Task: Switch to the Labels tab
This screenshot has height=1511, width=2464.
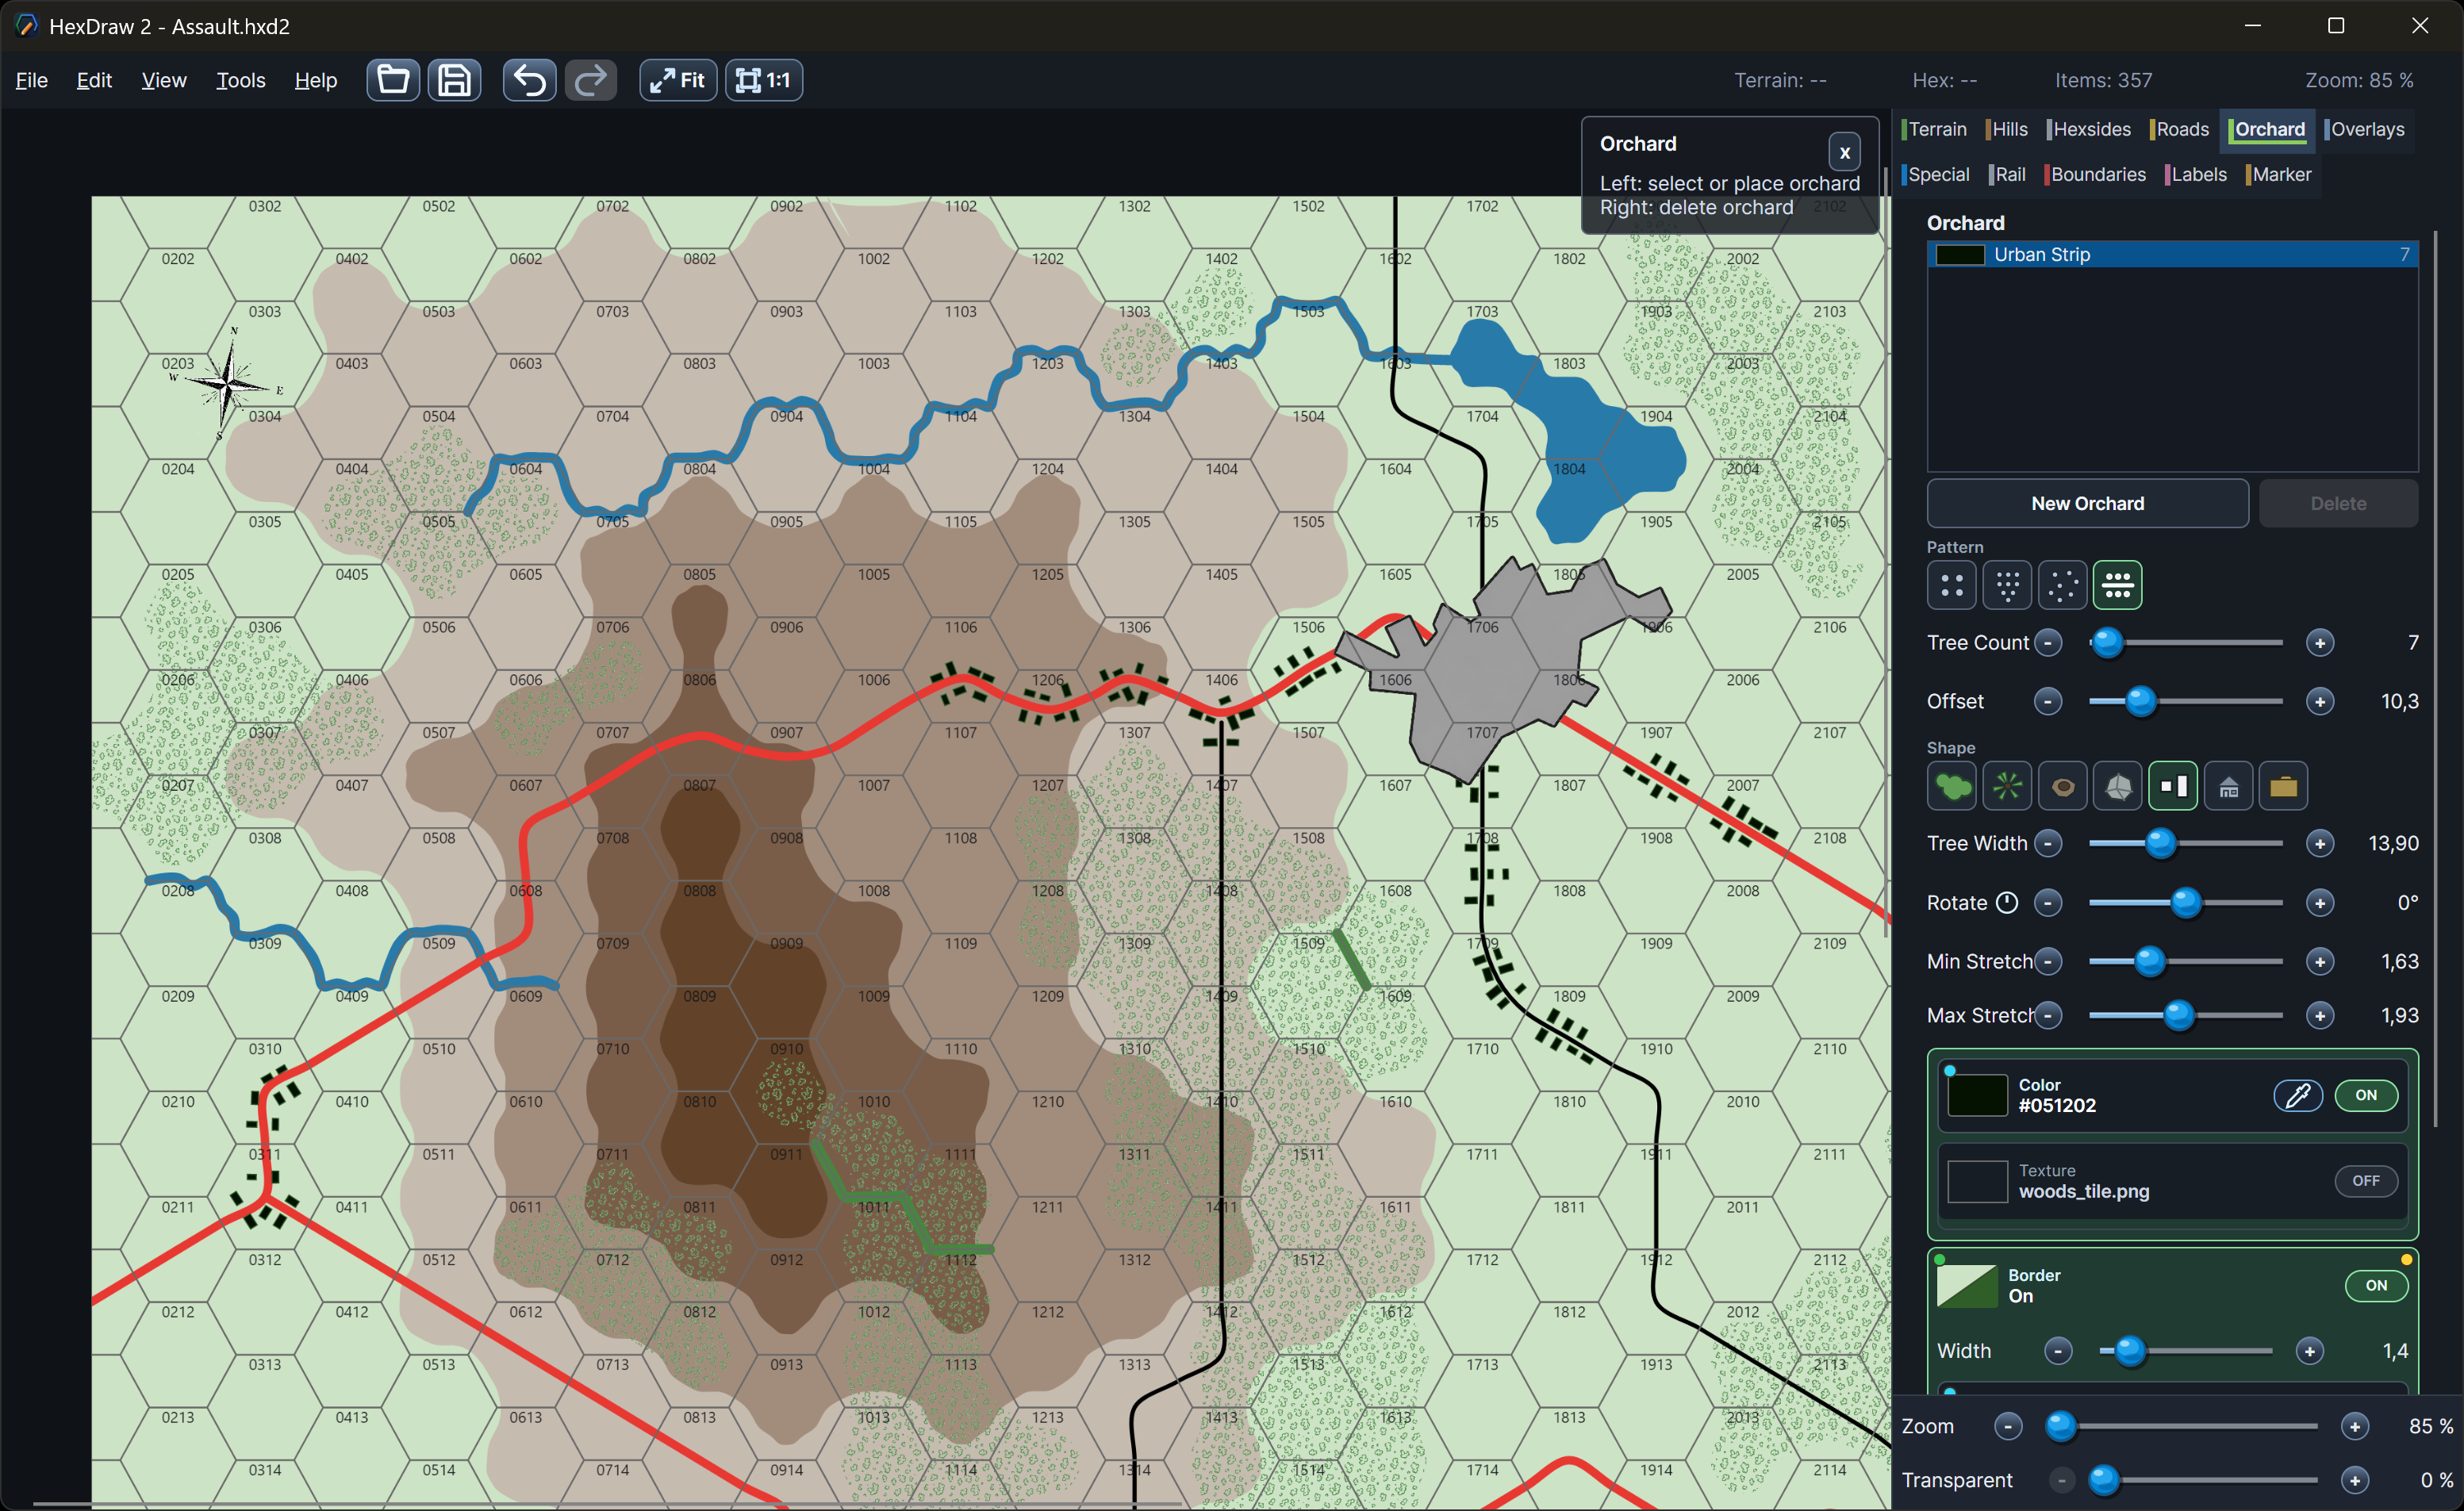Action: click(x=2197, y=174)
